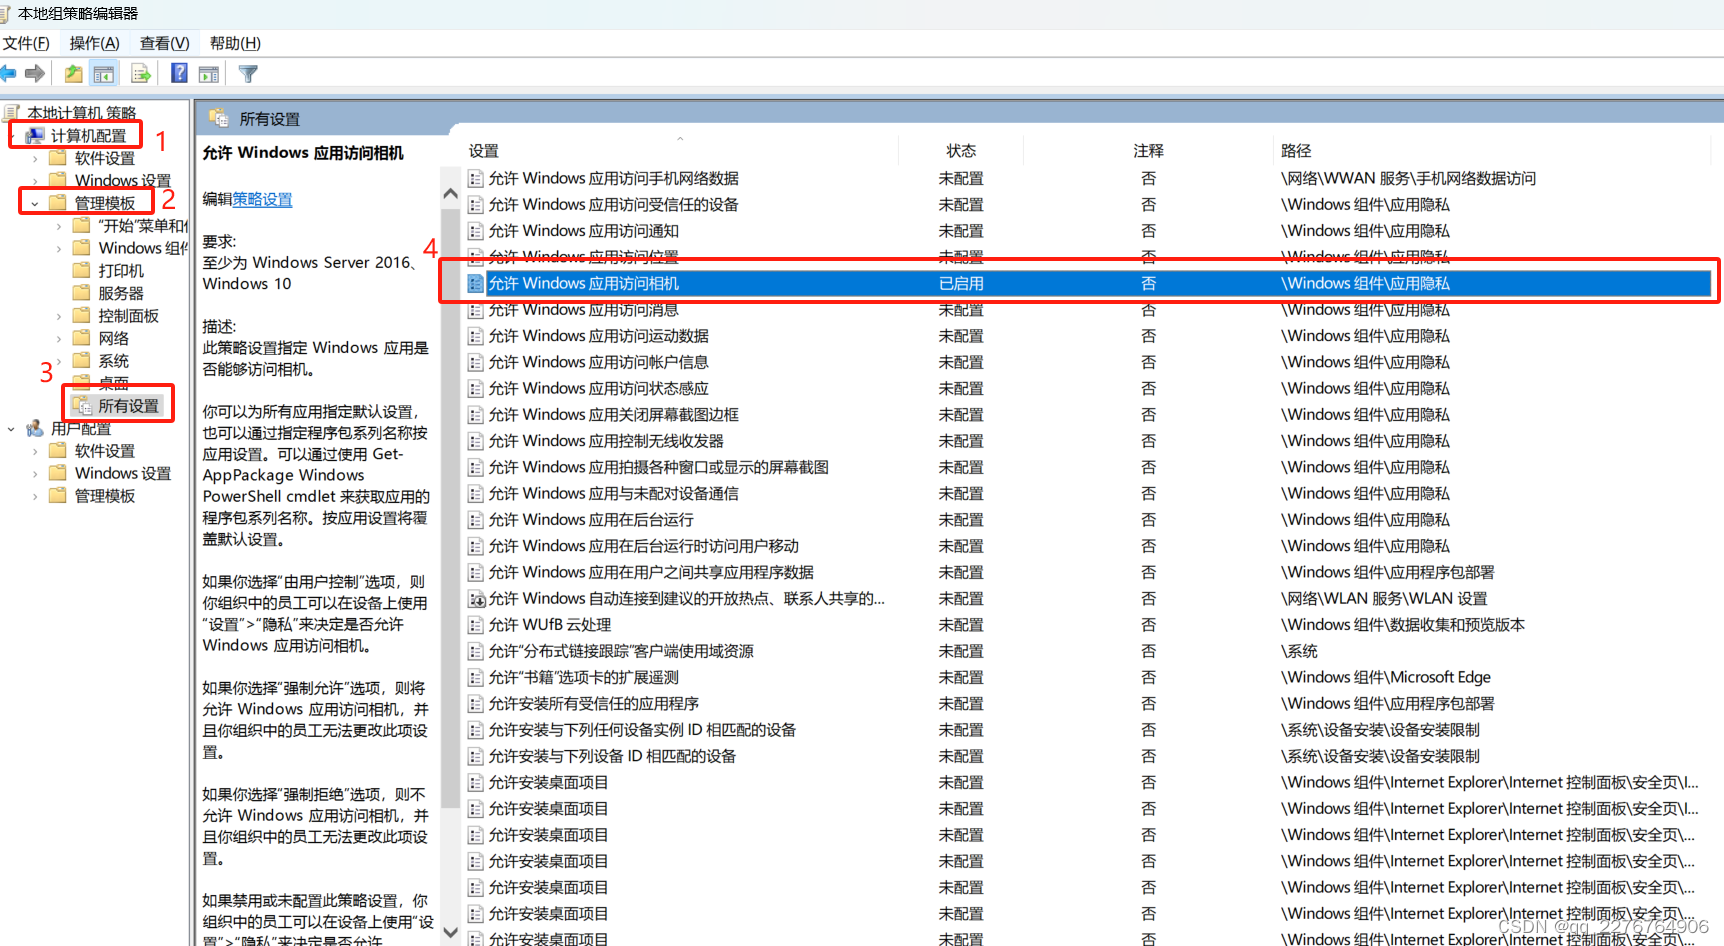Screen dimensions: 1724x946
Task: Select row 允许 Windows 应用访问受信任的设备
Action: [x=1088, y=205]
